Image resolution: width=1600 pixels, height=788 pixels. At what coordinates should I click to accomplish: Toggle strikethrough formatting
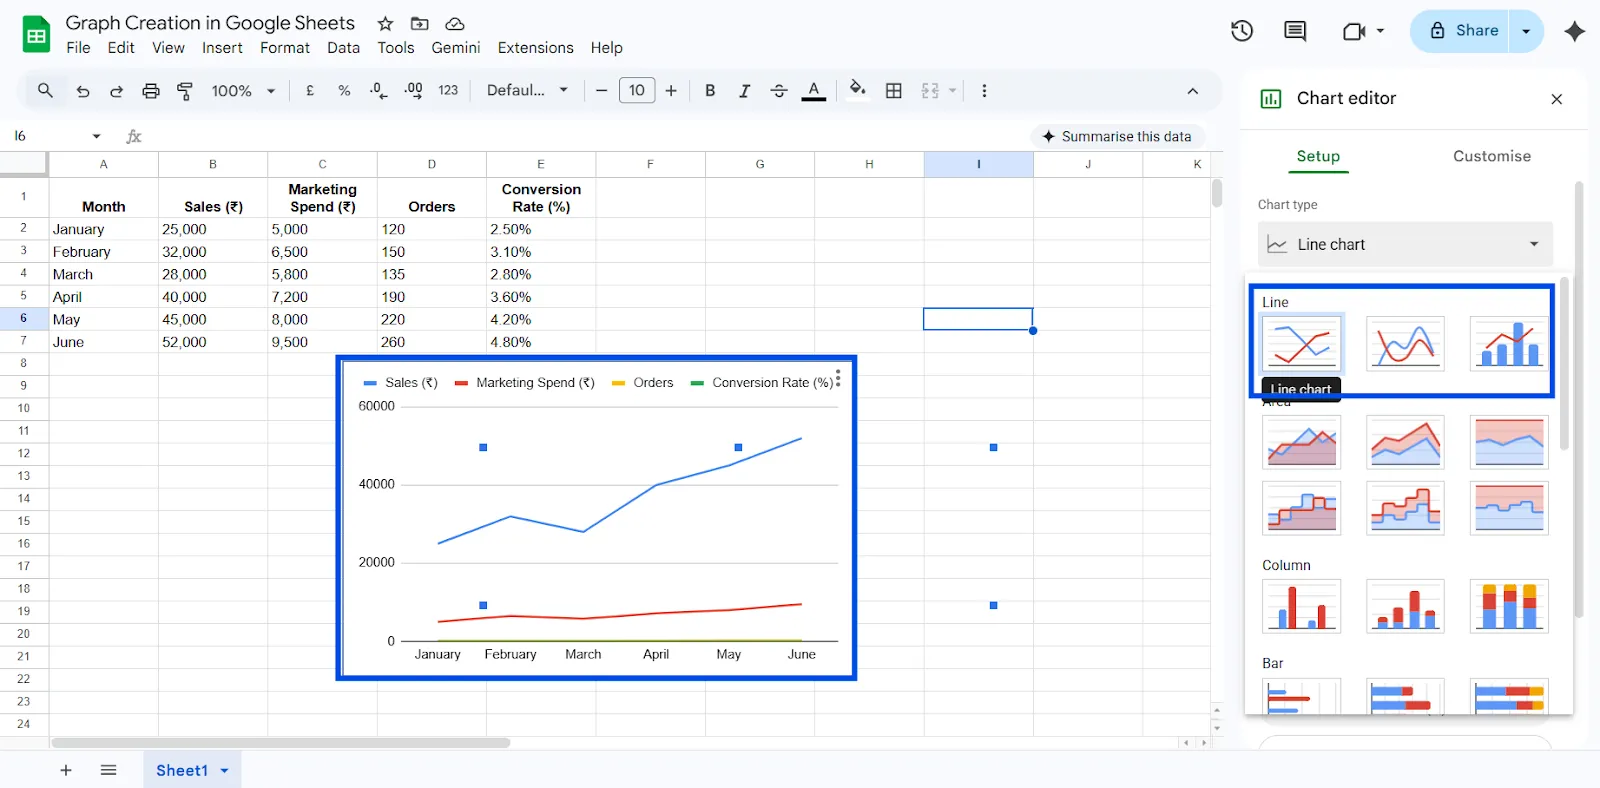pyautogui.click(x=779, y=91)
